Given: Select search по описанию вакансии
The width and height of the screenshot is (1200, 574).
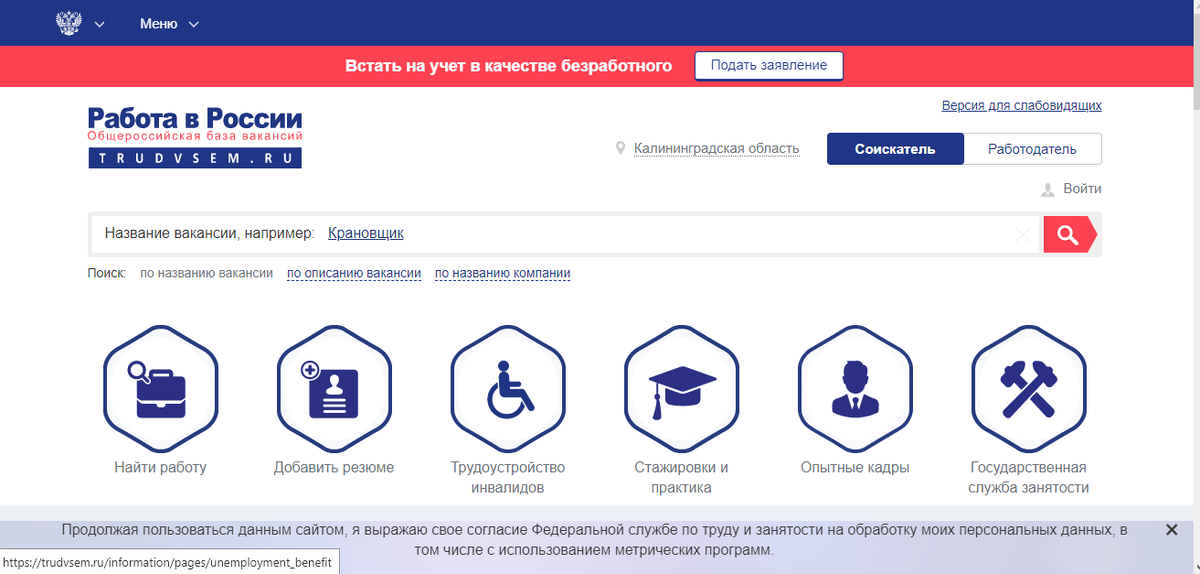Looking at the screenshot, I should click(x=354, y=273).
